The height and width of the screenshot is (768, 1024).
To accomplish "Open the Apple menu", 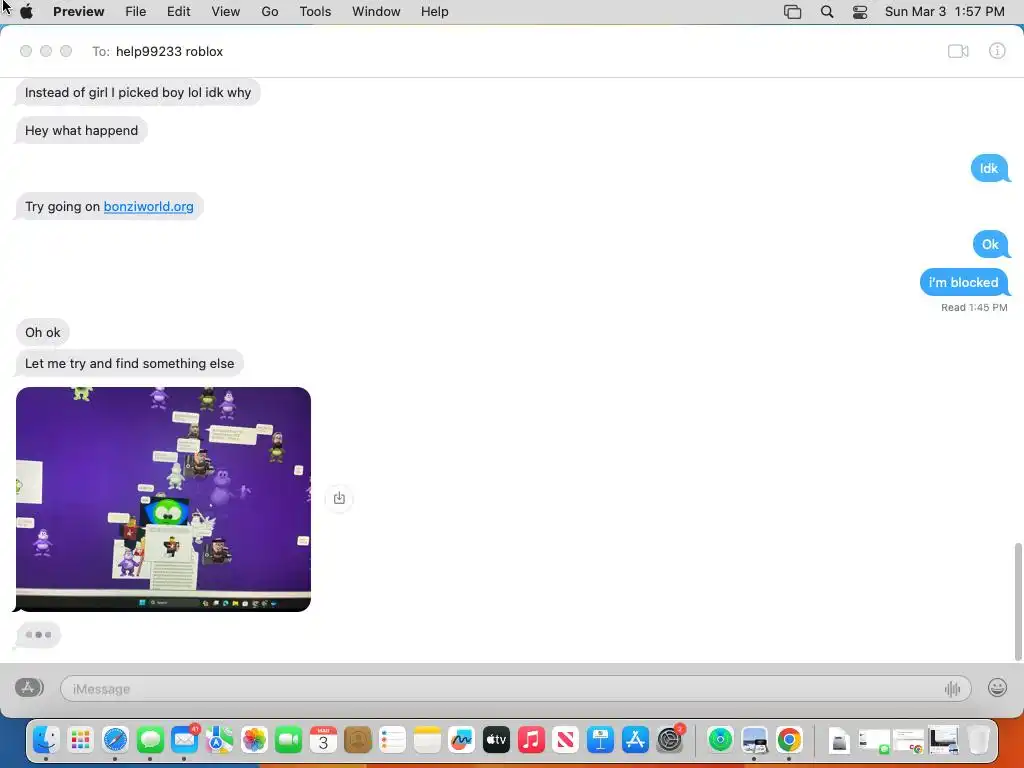I will coord(27,12).
